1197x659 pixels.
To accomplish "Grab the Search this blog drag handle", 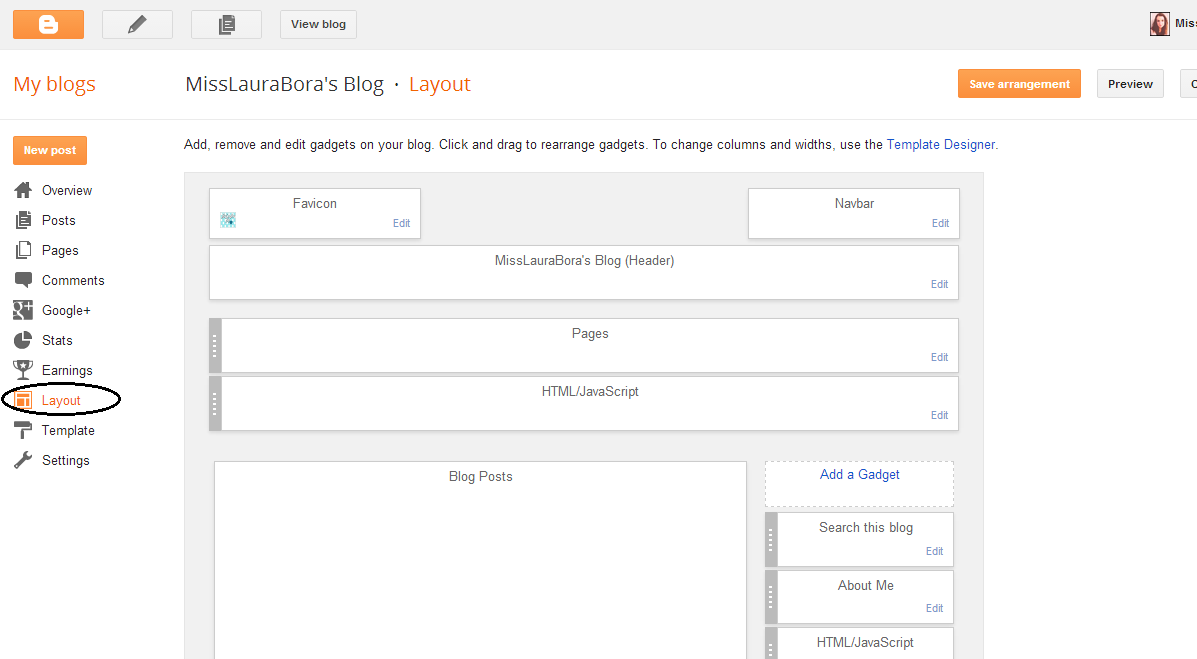I will click(x=771, y=540).
